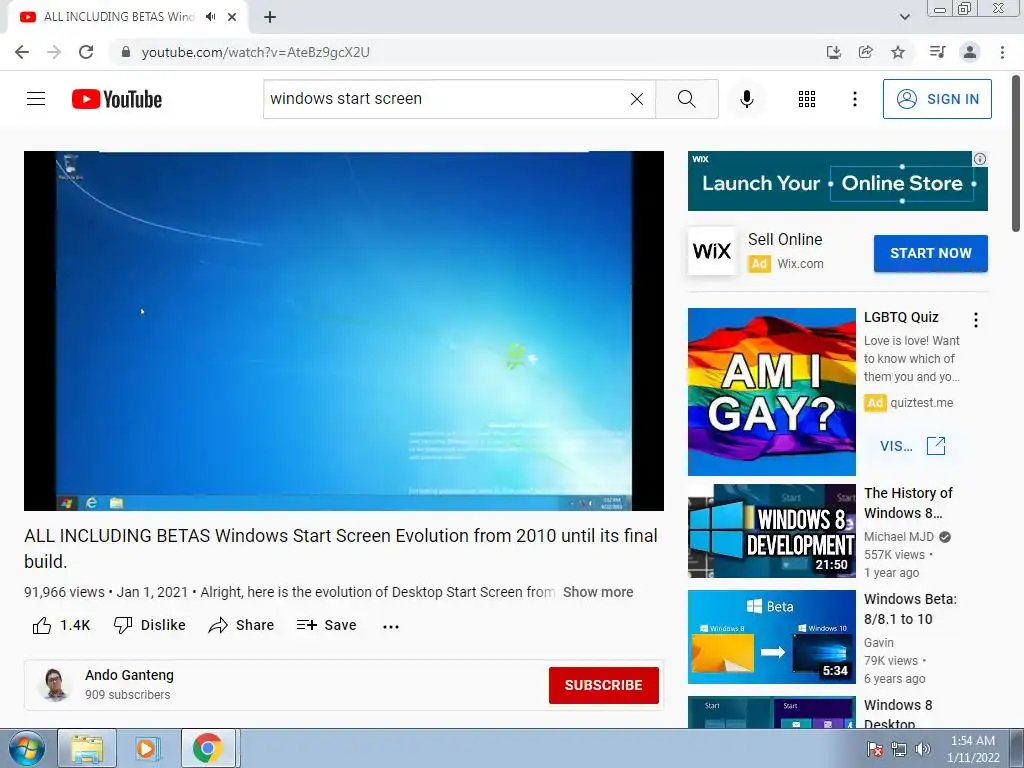Open Ando Ganteng channel avatar
1024x768 pixels.
click(55, 684)
